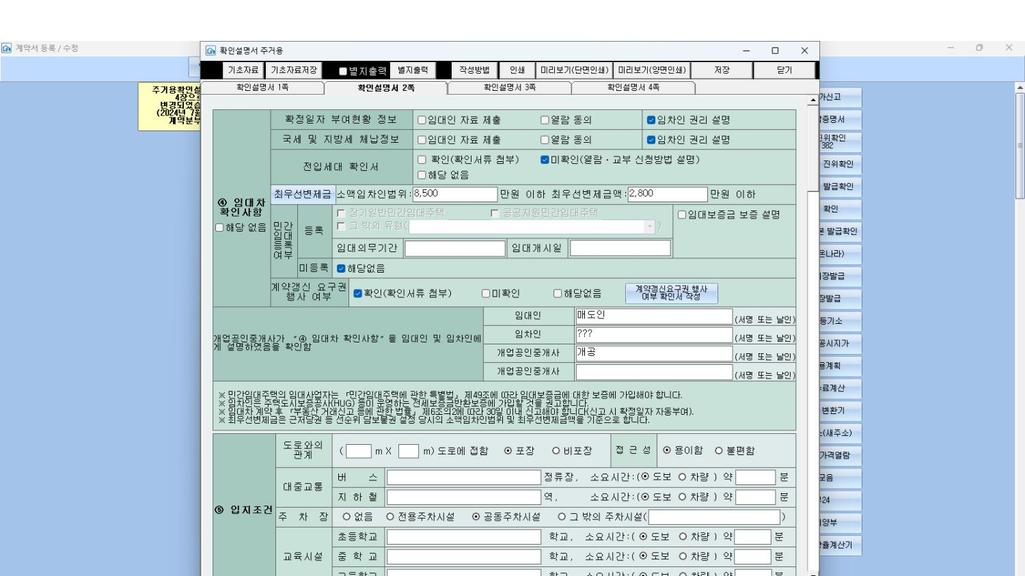Select 그 밖의 주차시설 parking option
The image size is (1025, 576).
click(562, 517)
